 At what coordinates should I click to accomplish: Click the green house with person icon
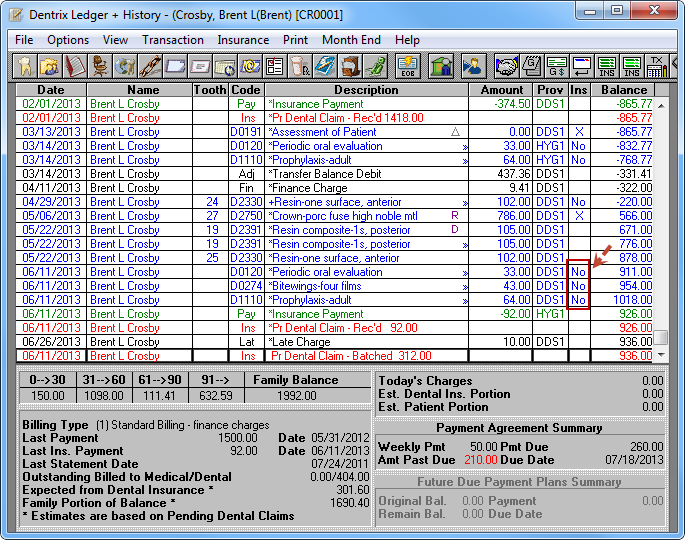440,66
